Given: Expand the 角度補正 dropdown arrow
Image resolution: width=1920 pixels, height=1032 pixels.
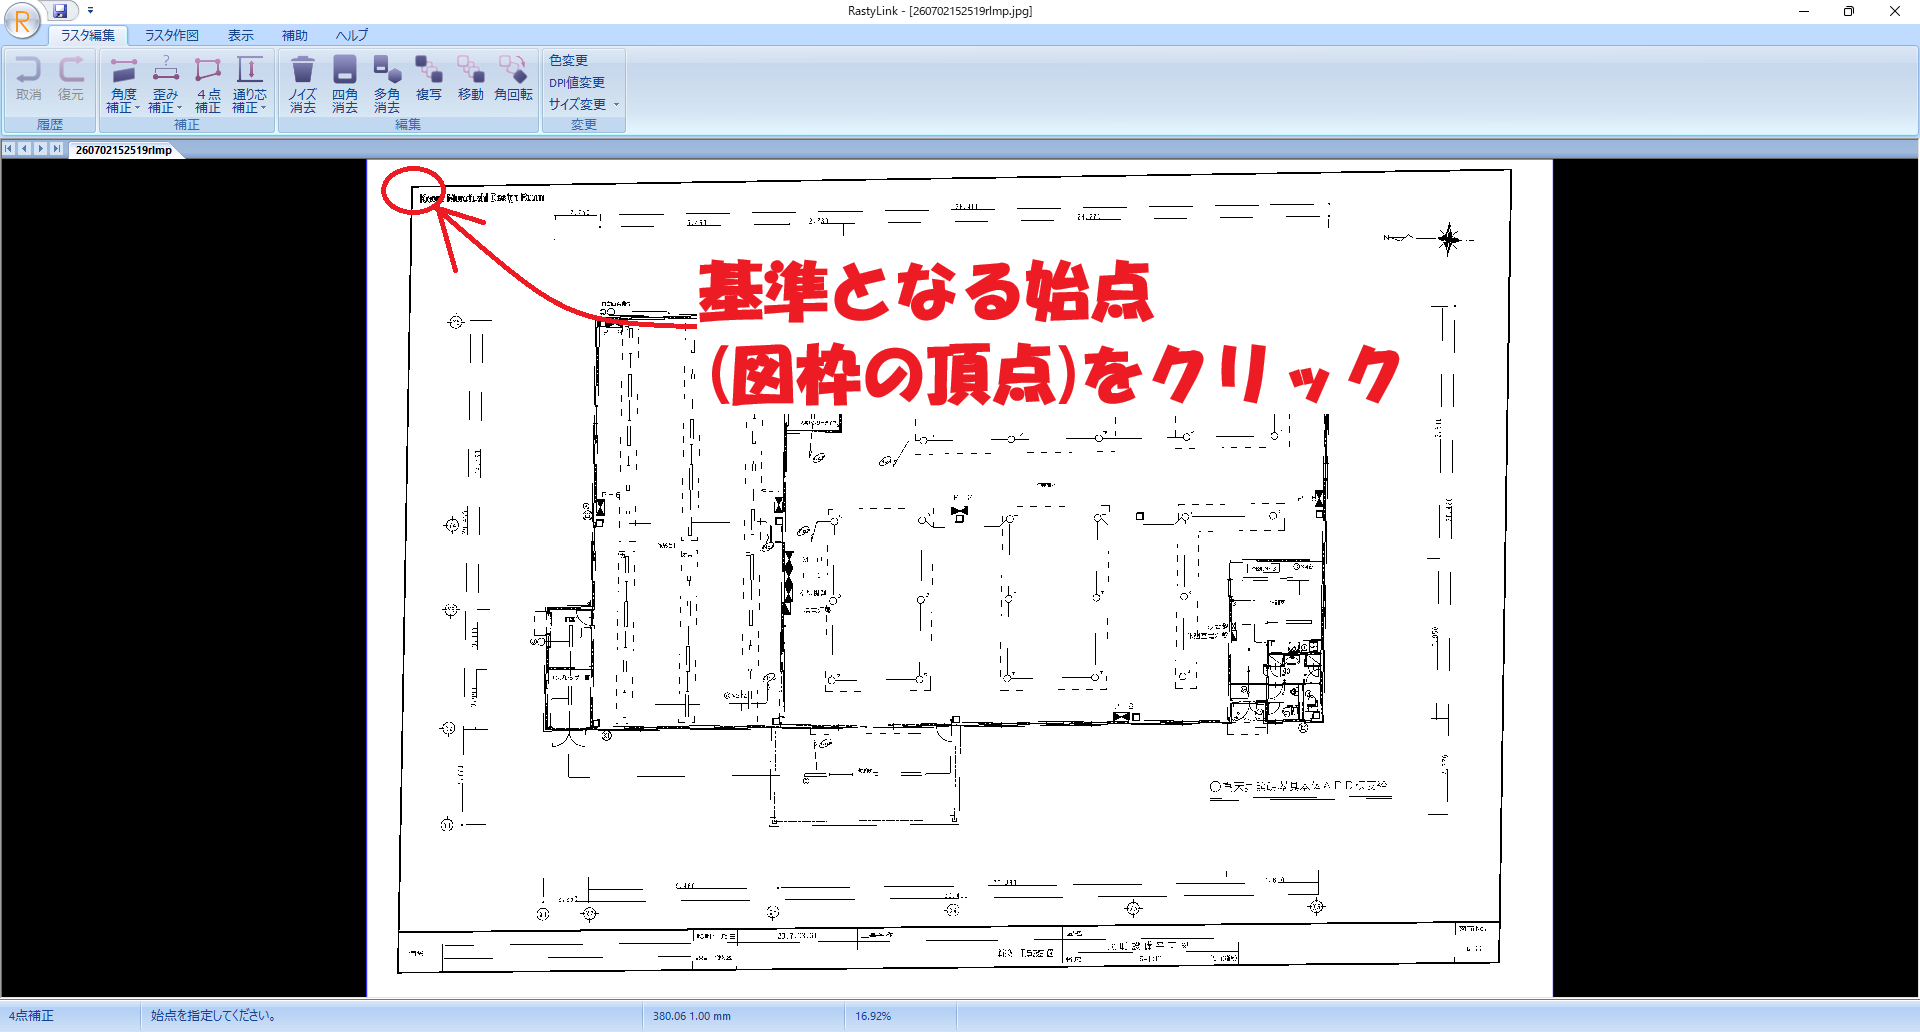Looking at the screenshot, I should (137, 108).
